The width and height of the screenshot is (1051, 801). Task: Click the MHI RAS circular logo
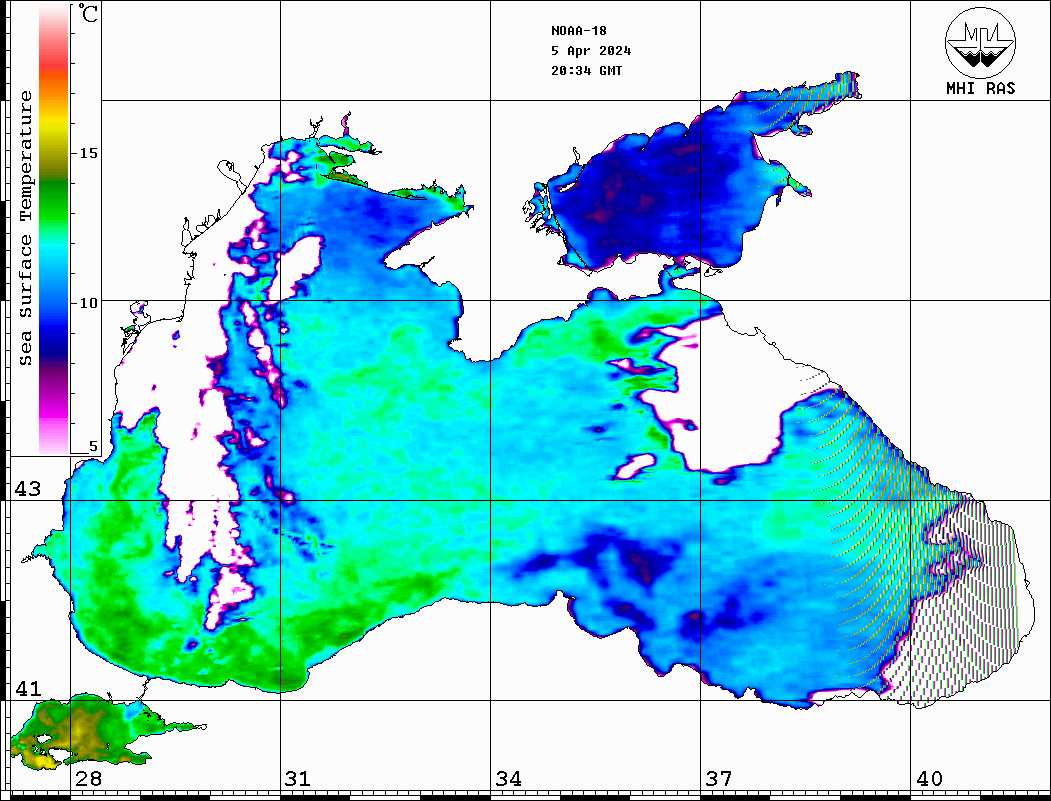click(x=980, y=42)
